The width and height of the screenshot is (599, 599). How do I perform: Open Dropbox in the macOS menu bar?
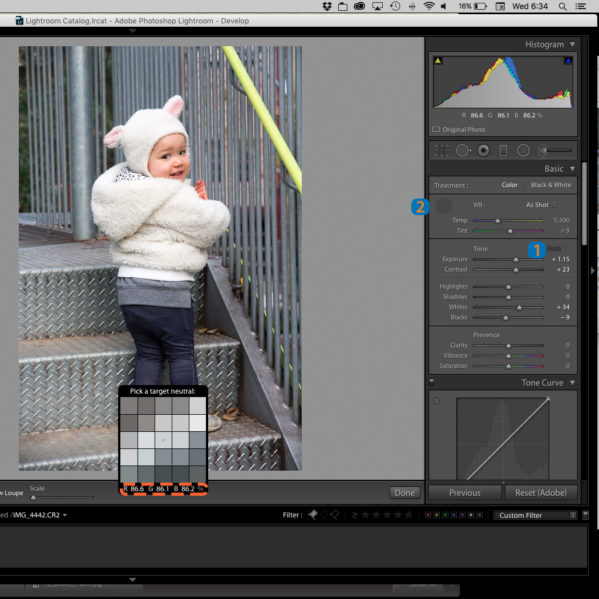327,6
